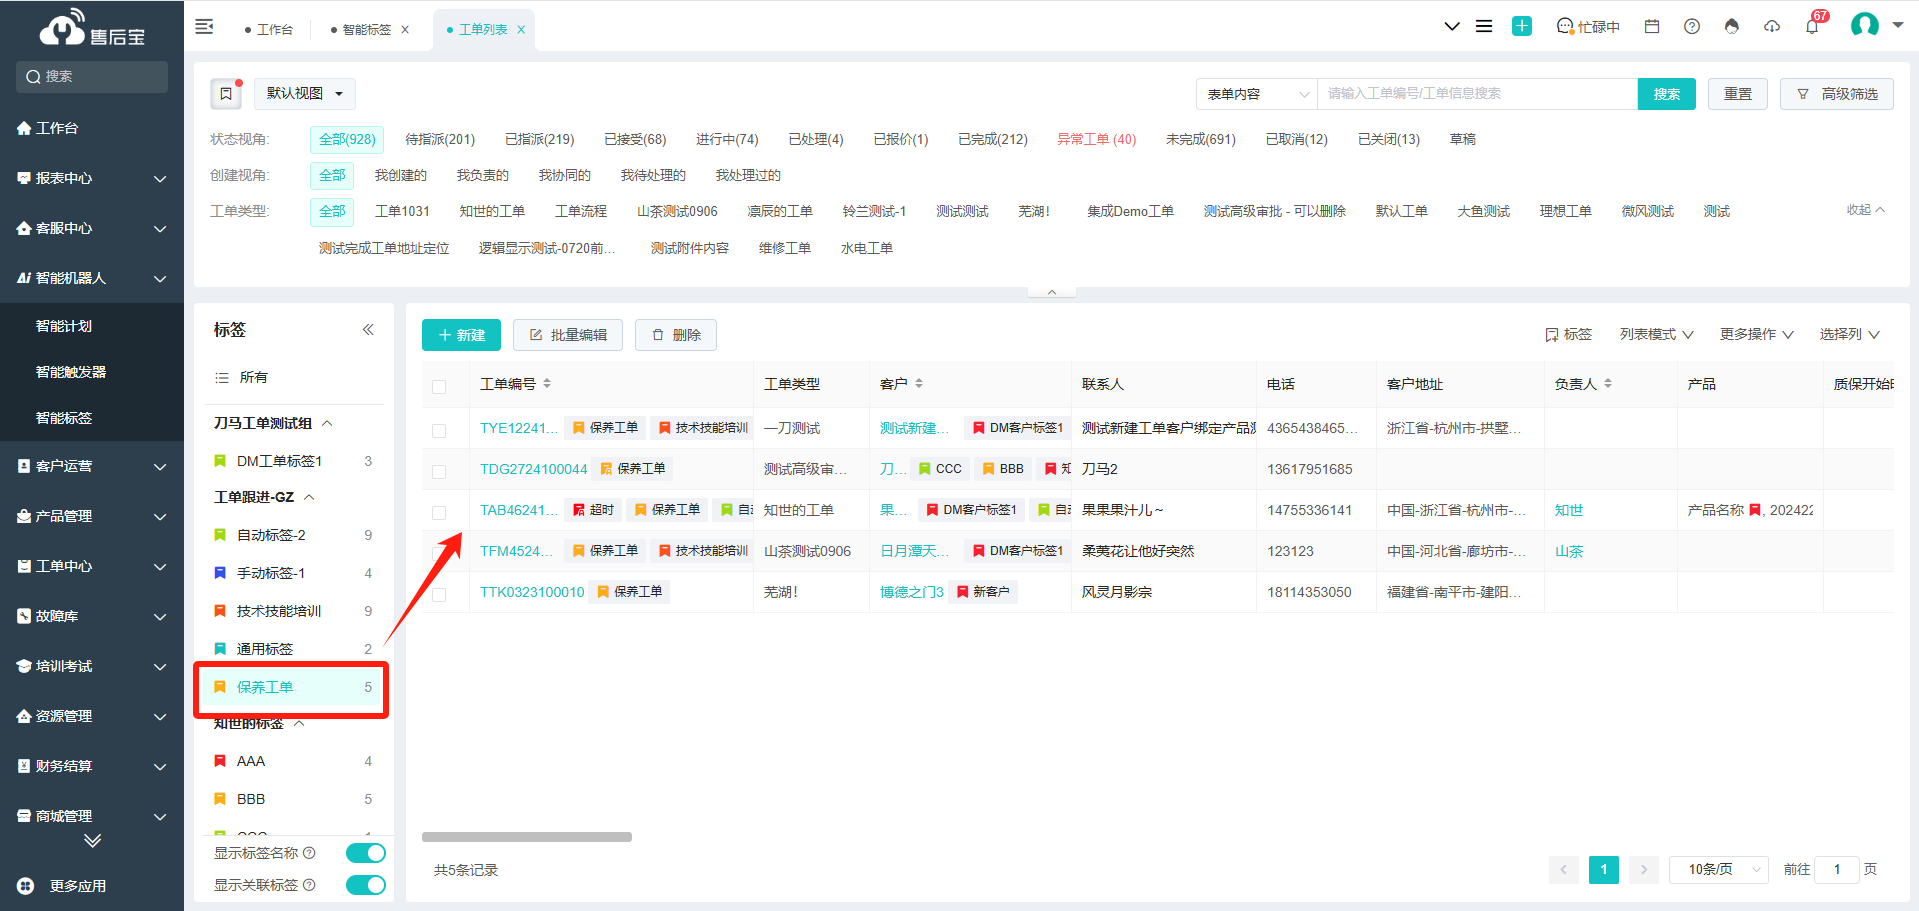This screenshot has height=911, width=1919.
Task: Open the user avatar menu
Action: [1865, 25]
